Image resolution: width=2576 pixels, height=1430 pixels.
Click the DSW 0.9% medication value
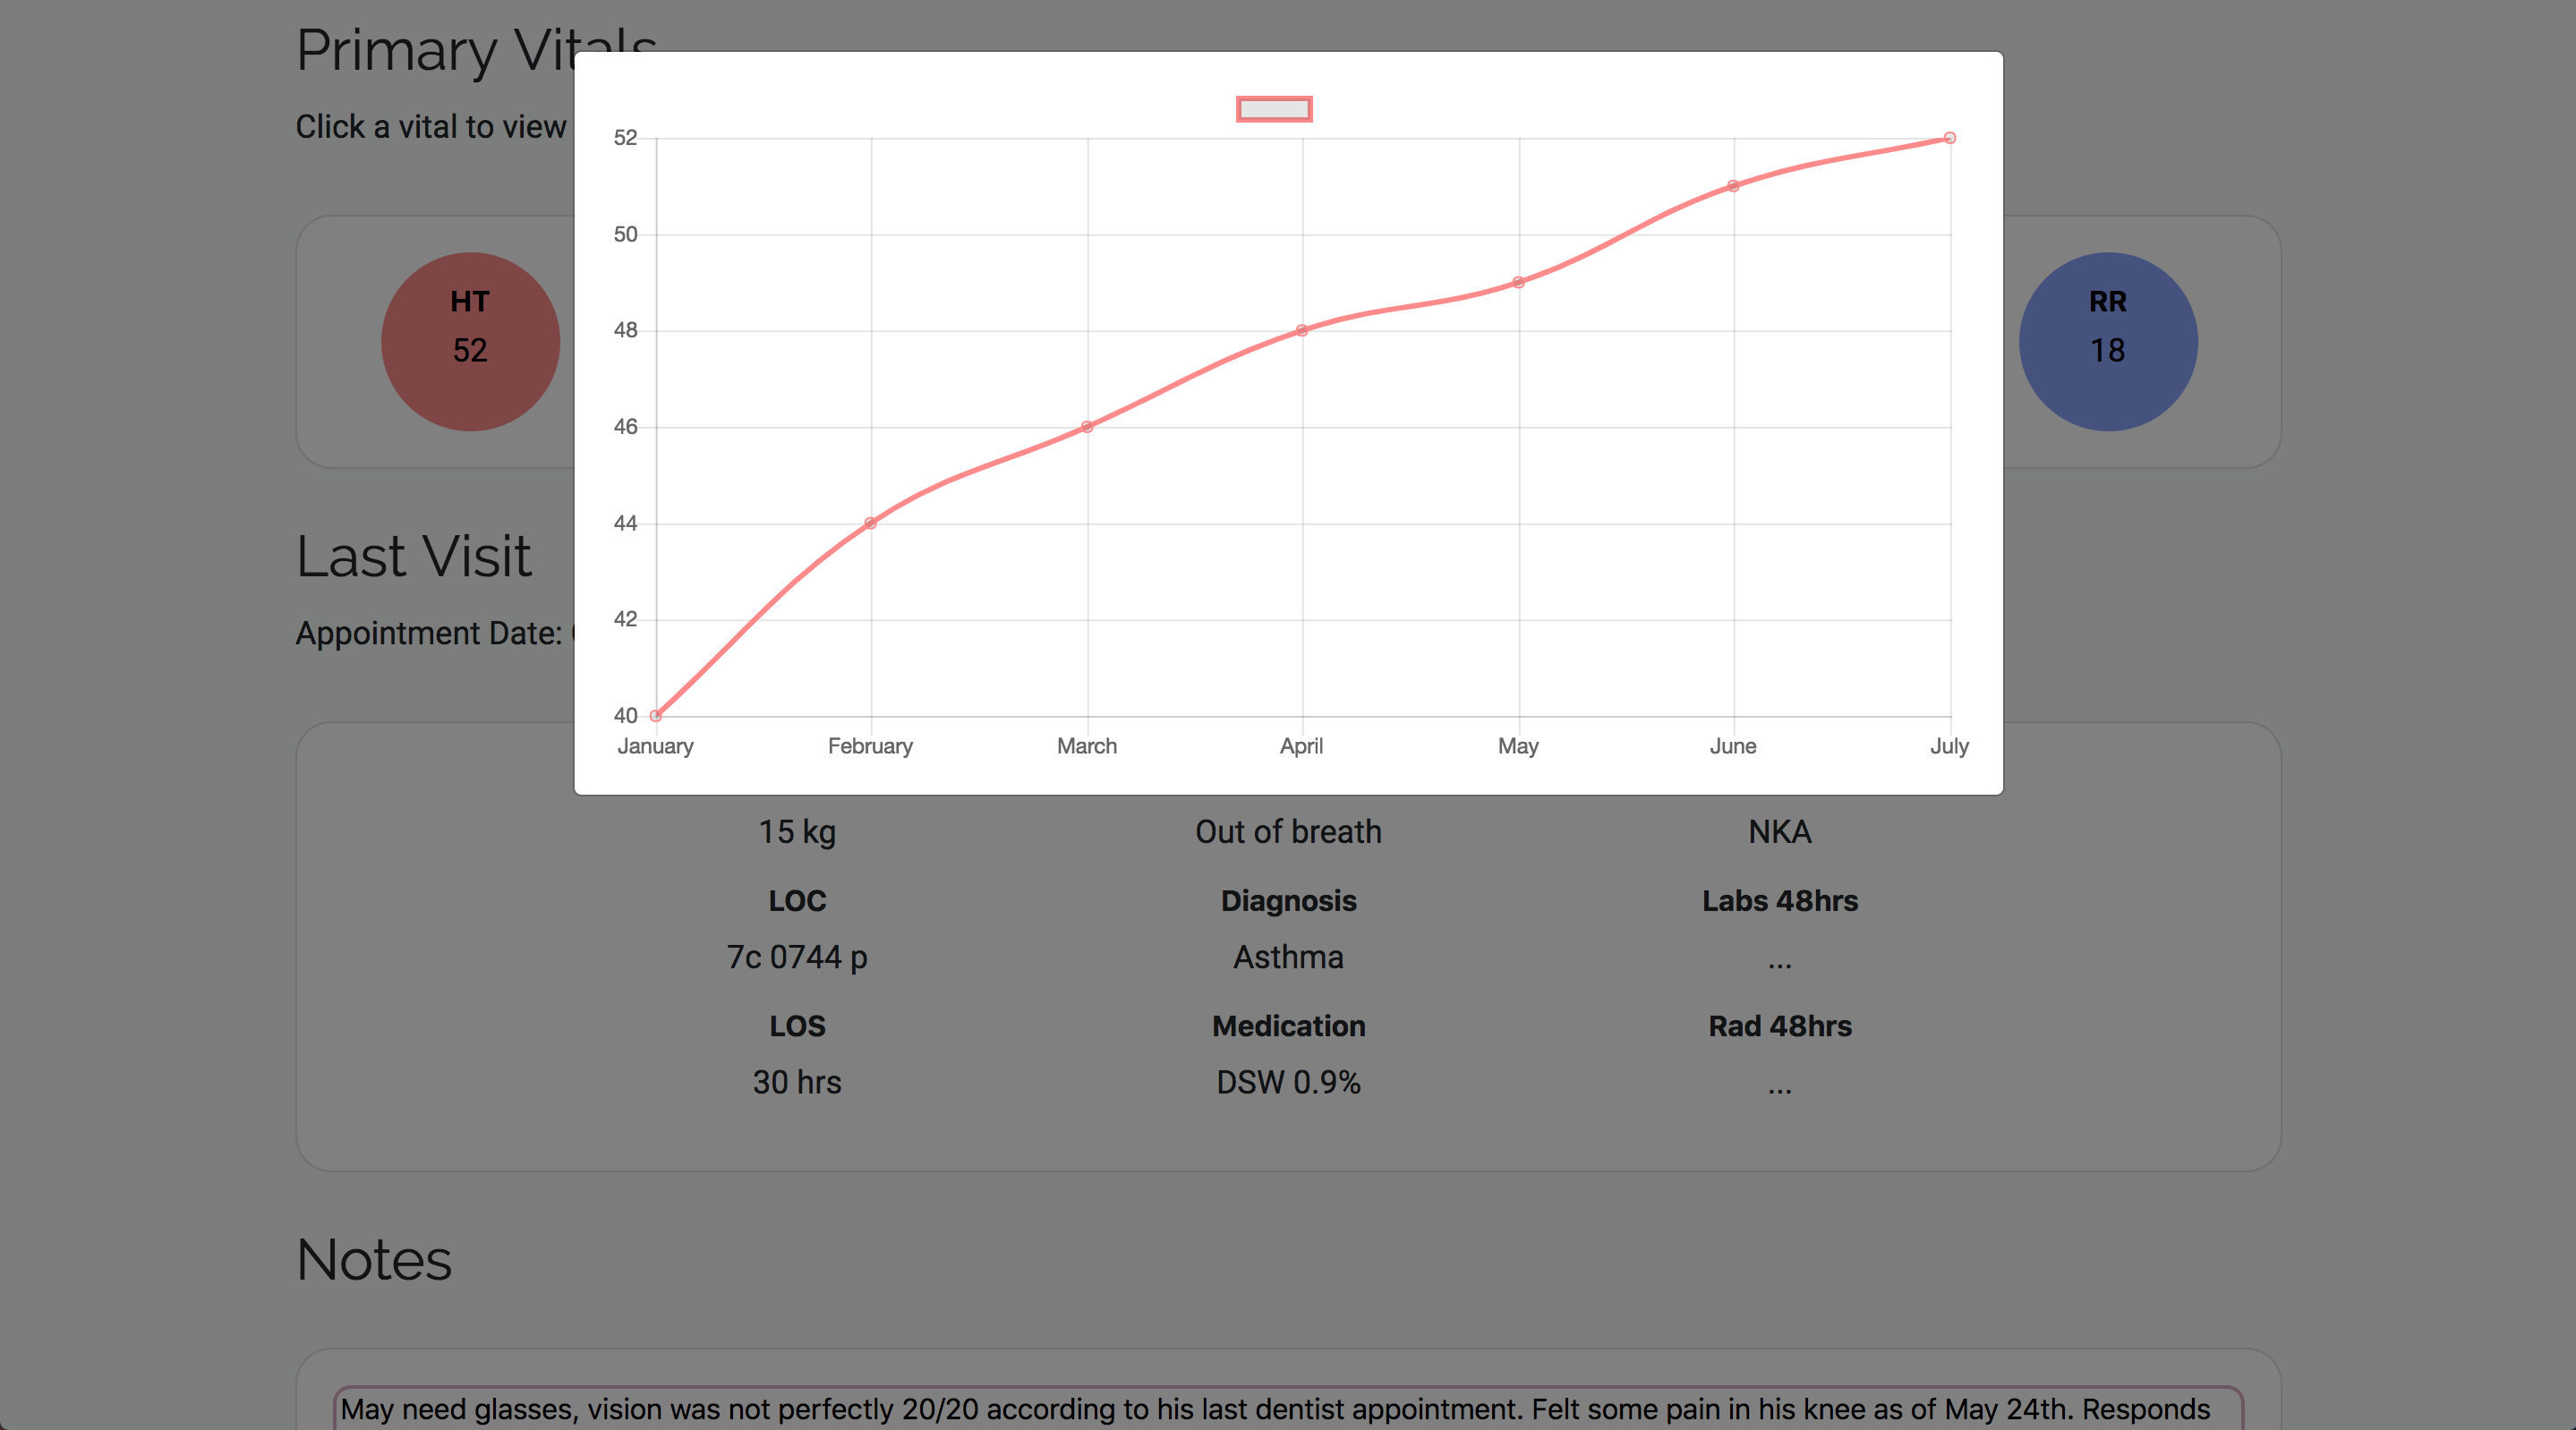point(1287,1082)
